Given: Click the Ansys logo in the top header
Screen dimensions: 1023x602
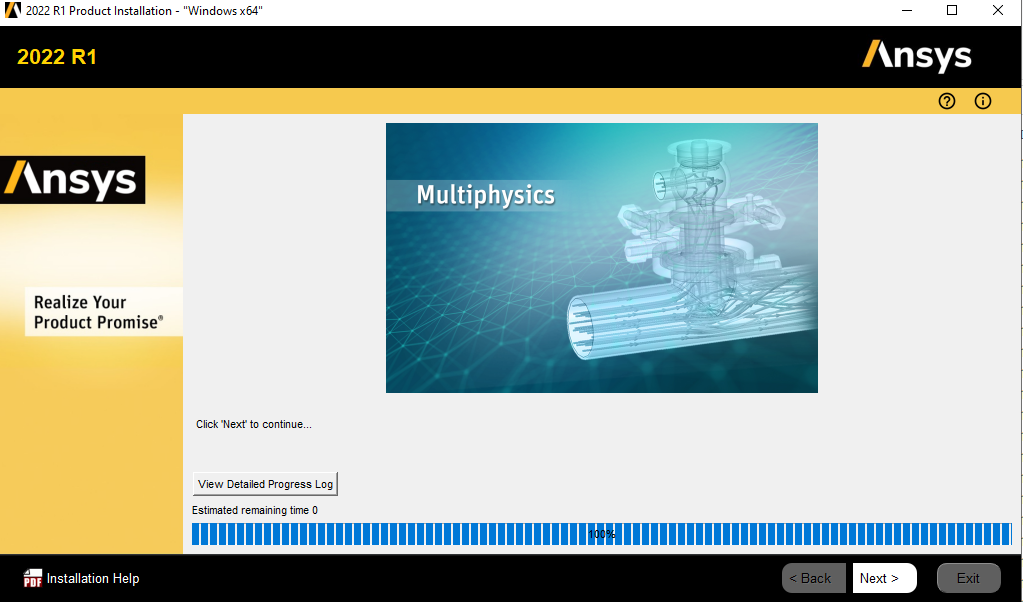Looking at the screenshot, I should (x=917, y=56).
